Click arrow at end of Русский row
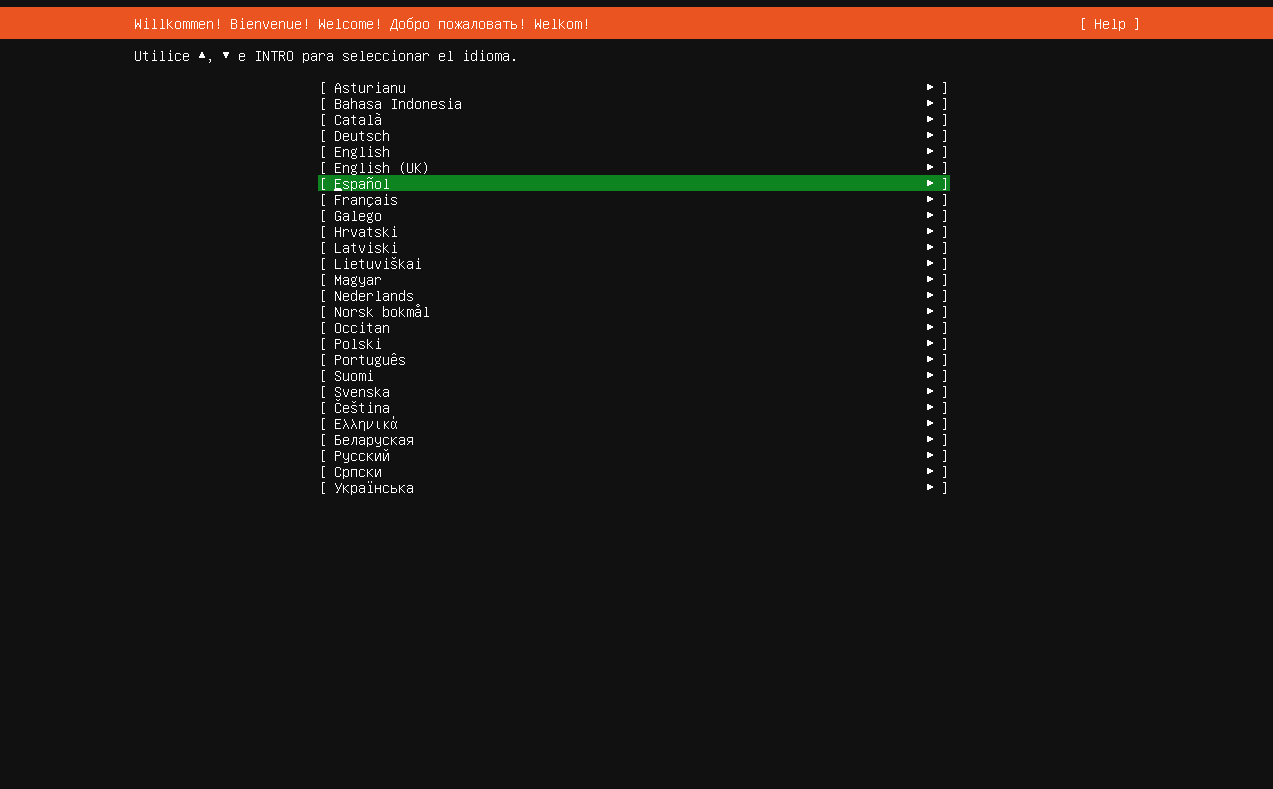 [x=930, y=455]
